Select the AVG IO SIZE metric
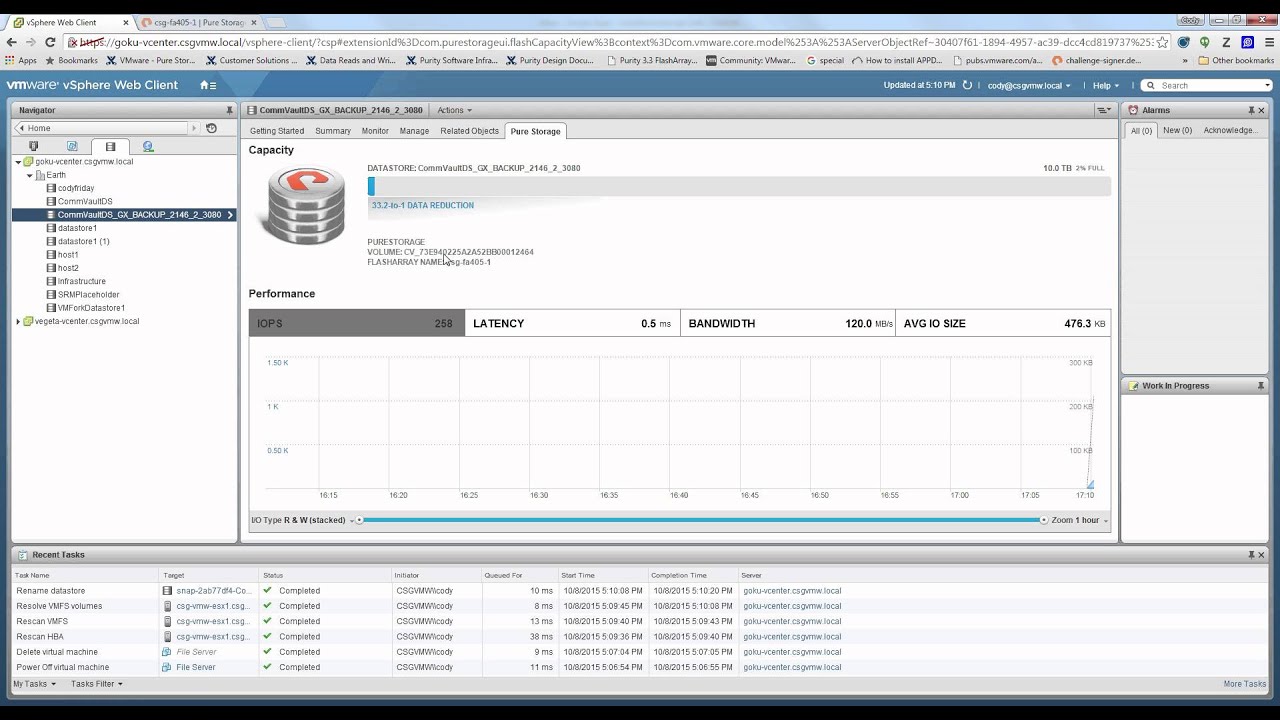The image size is (1280, 720). point(1004,323)
